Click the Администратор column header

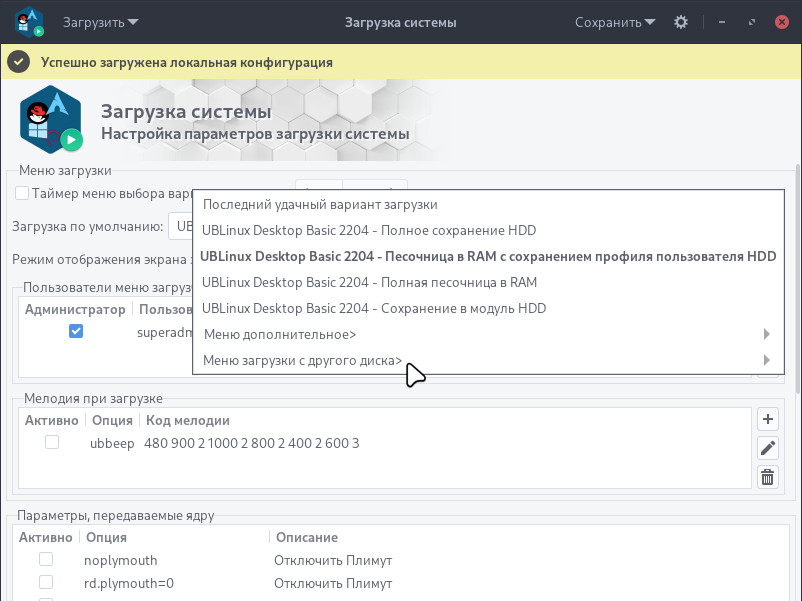point(75,309)
